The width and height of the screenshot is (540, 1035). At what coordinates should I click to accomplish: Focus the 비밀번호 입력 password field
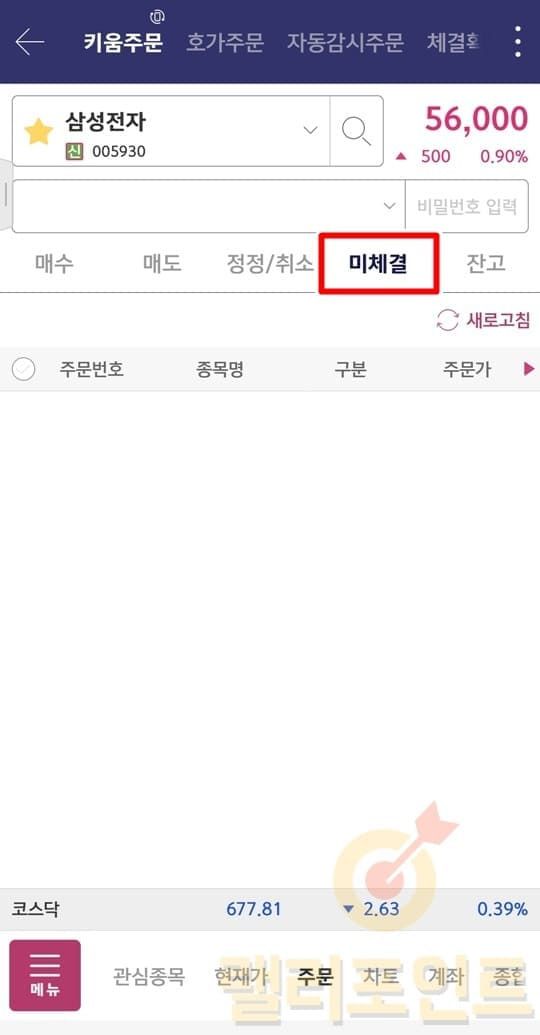467,206
